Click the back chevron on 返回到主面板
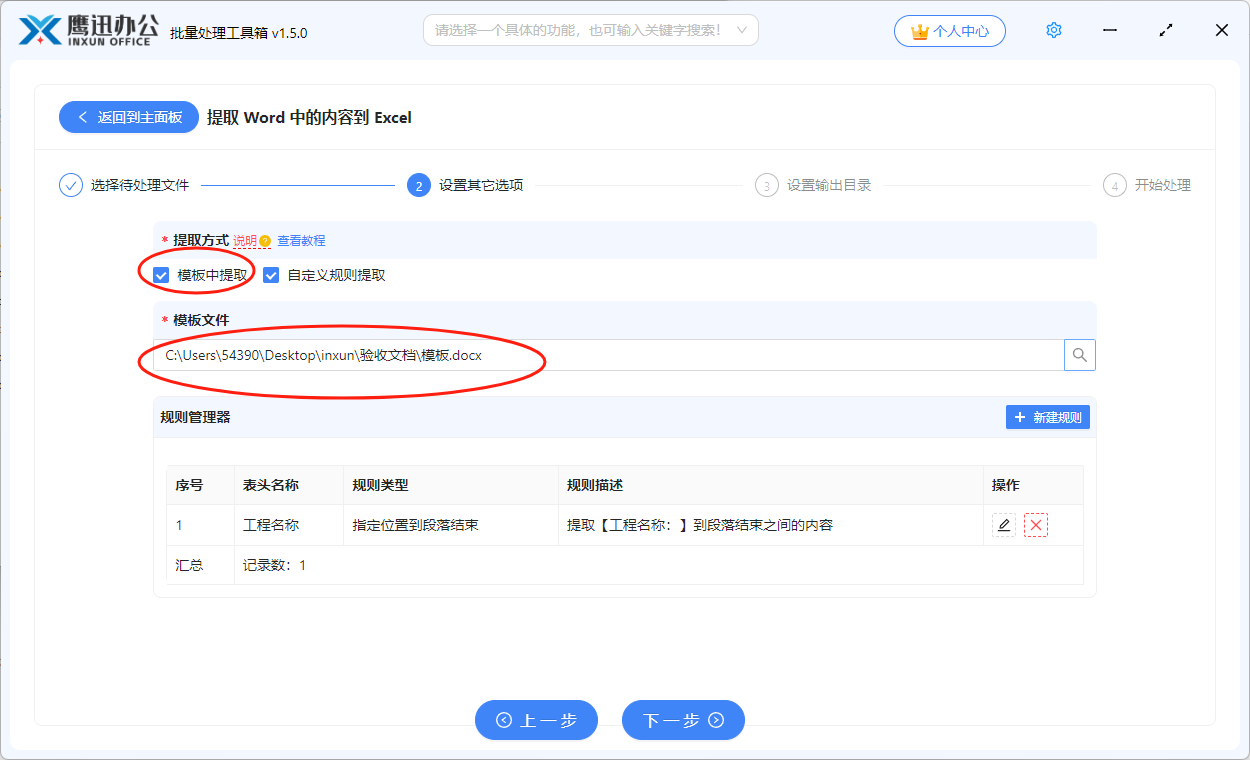This screenshot has width=1250, height=760. click(83, 117)
